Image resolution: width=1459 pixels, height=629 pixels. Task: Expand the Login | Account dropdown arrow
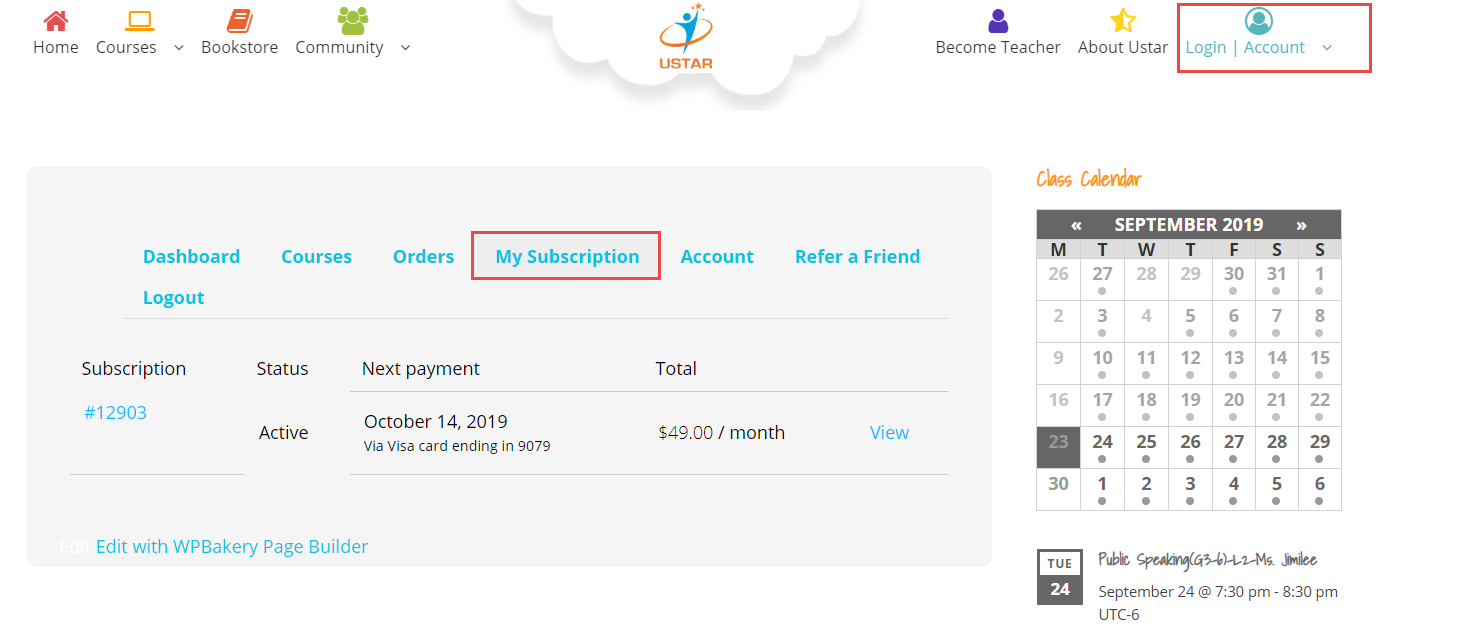tap(1327, 47)
